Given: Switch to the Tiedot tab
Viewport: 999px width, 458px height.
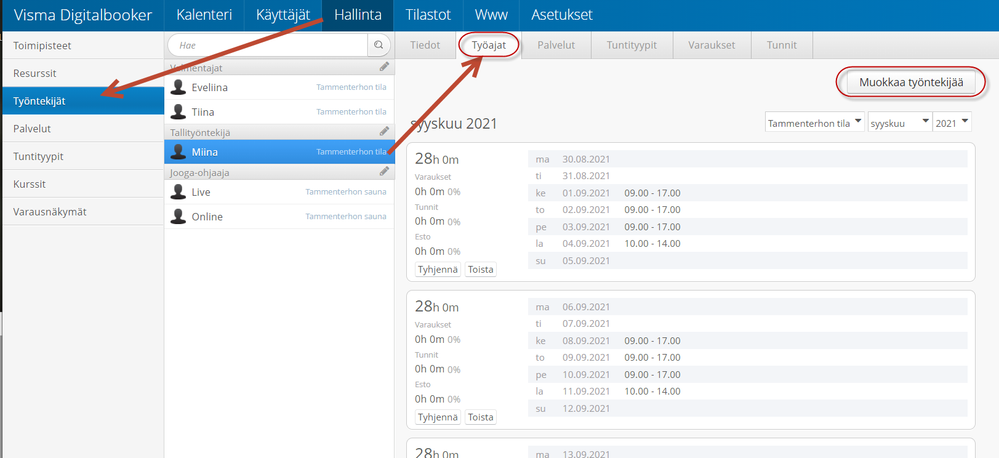Looking at the screenshot, I should [x=425, y=46].
